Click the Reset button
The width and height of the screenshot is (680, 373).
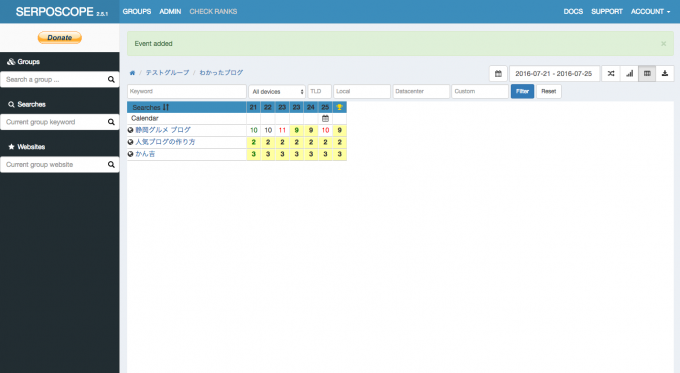click(549, 92)
